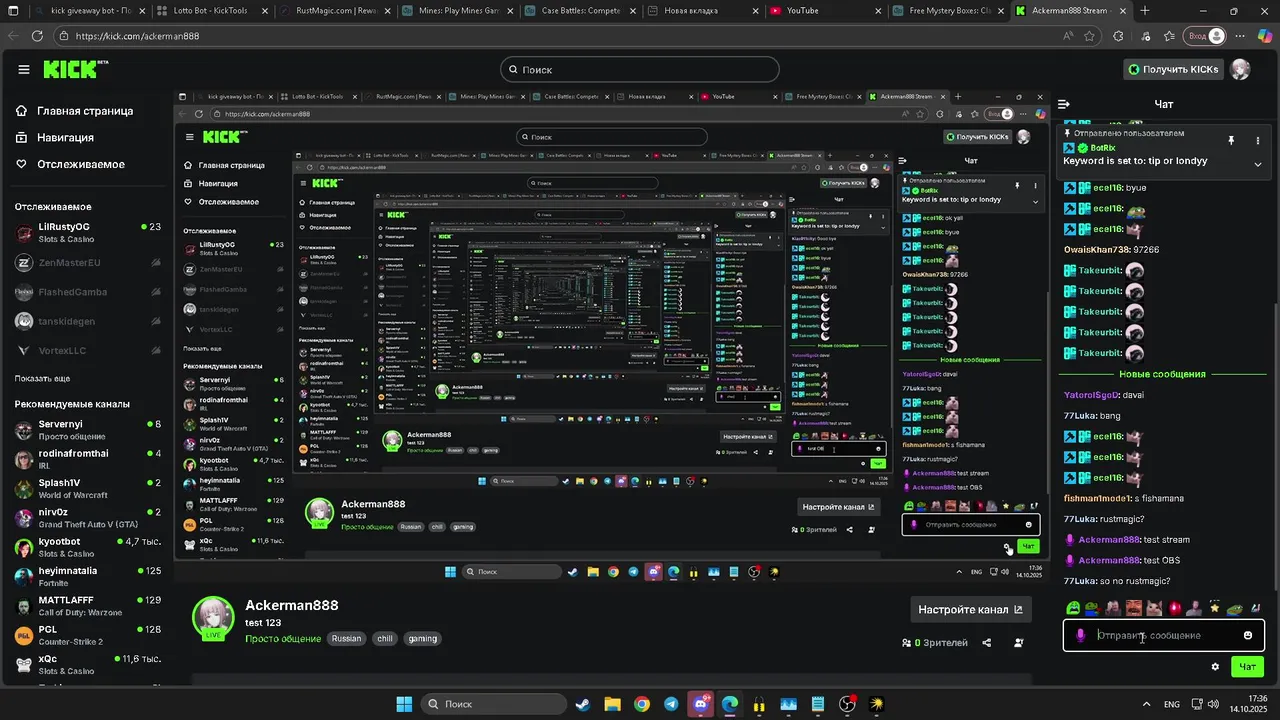Image resolution: width=1280 pixels, height=720 pixels.
Task: Add this page to browser favorites
Action: tap(1090, 36)
